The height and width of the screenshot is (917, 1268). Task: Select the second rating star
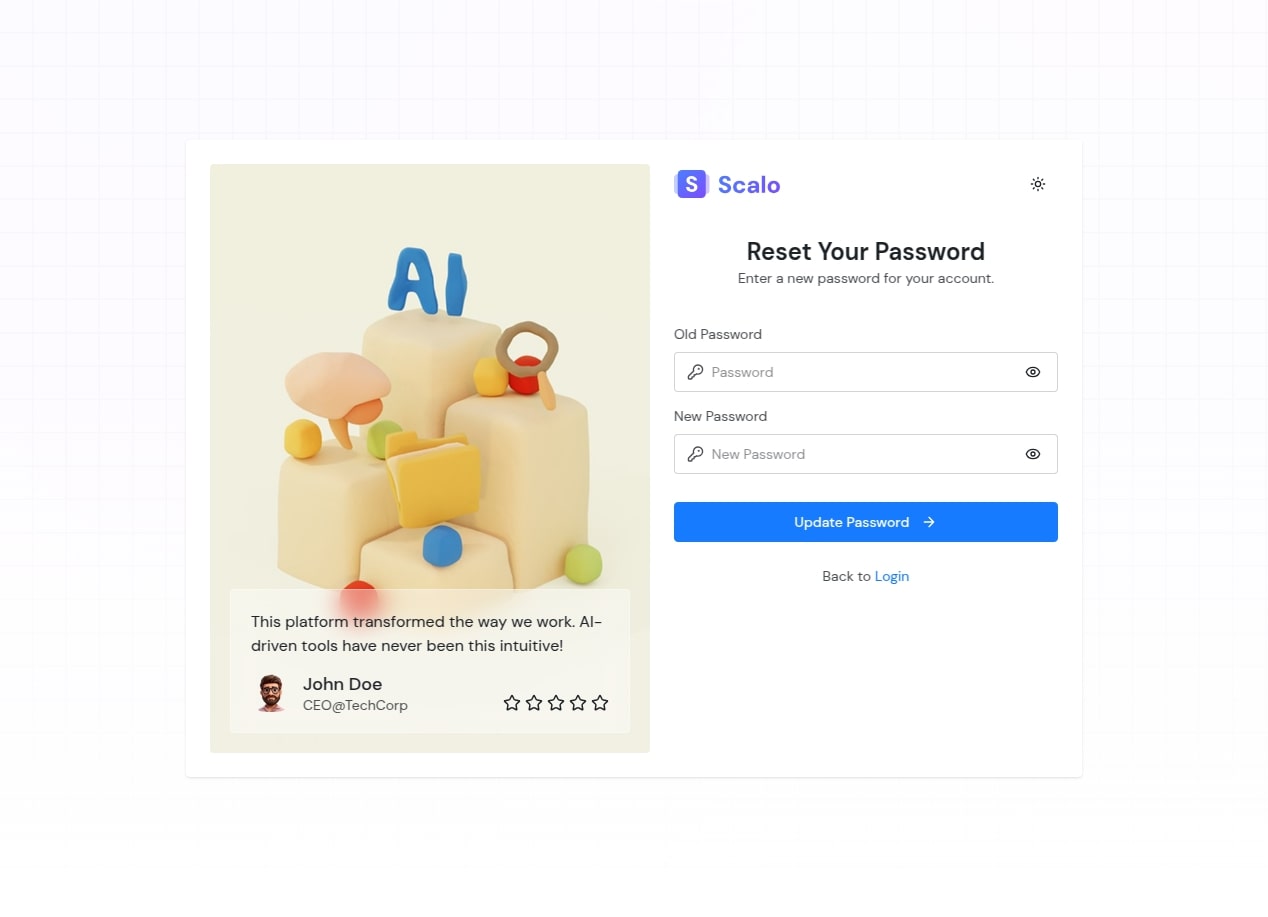(x=534, y=703)
